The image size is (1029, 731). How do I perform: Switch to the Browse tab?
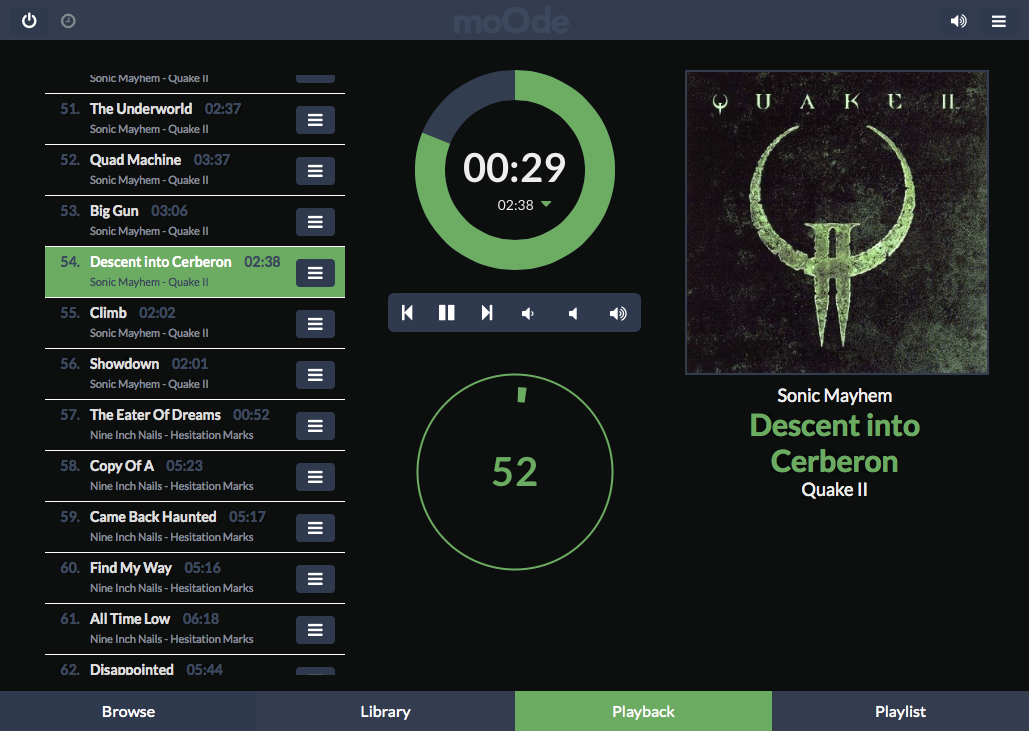click(129, 711)
